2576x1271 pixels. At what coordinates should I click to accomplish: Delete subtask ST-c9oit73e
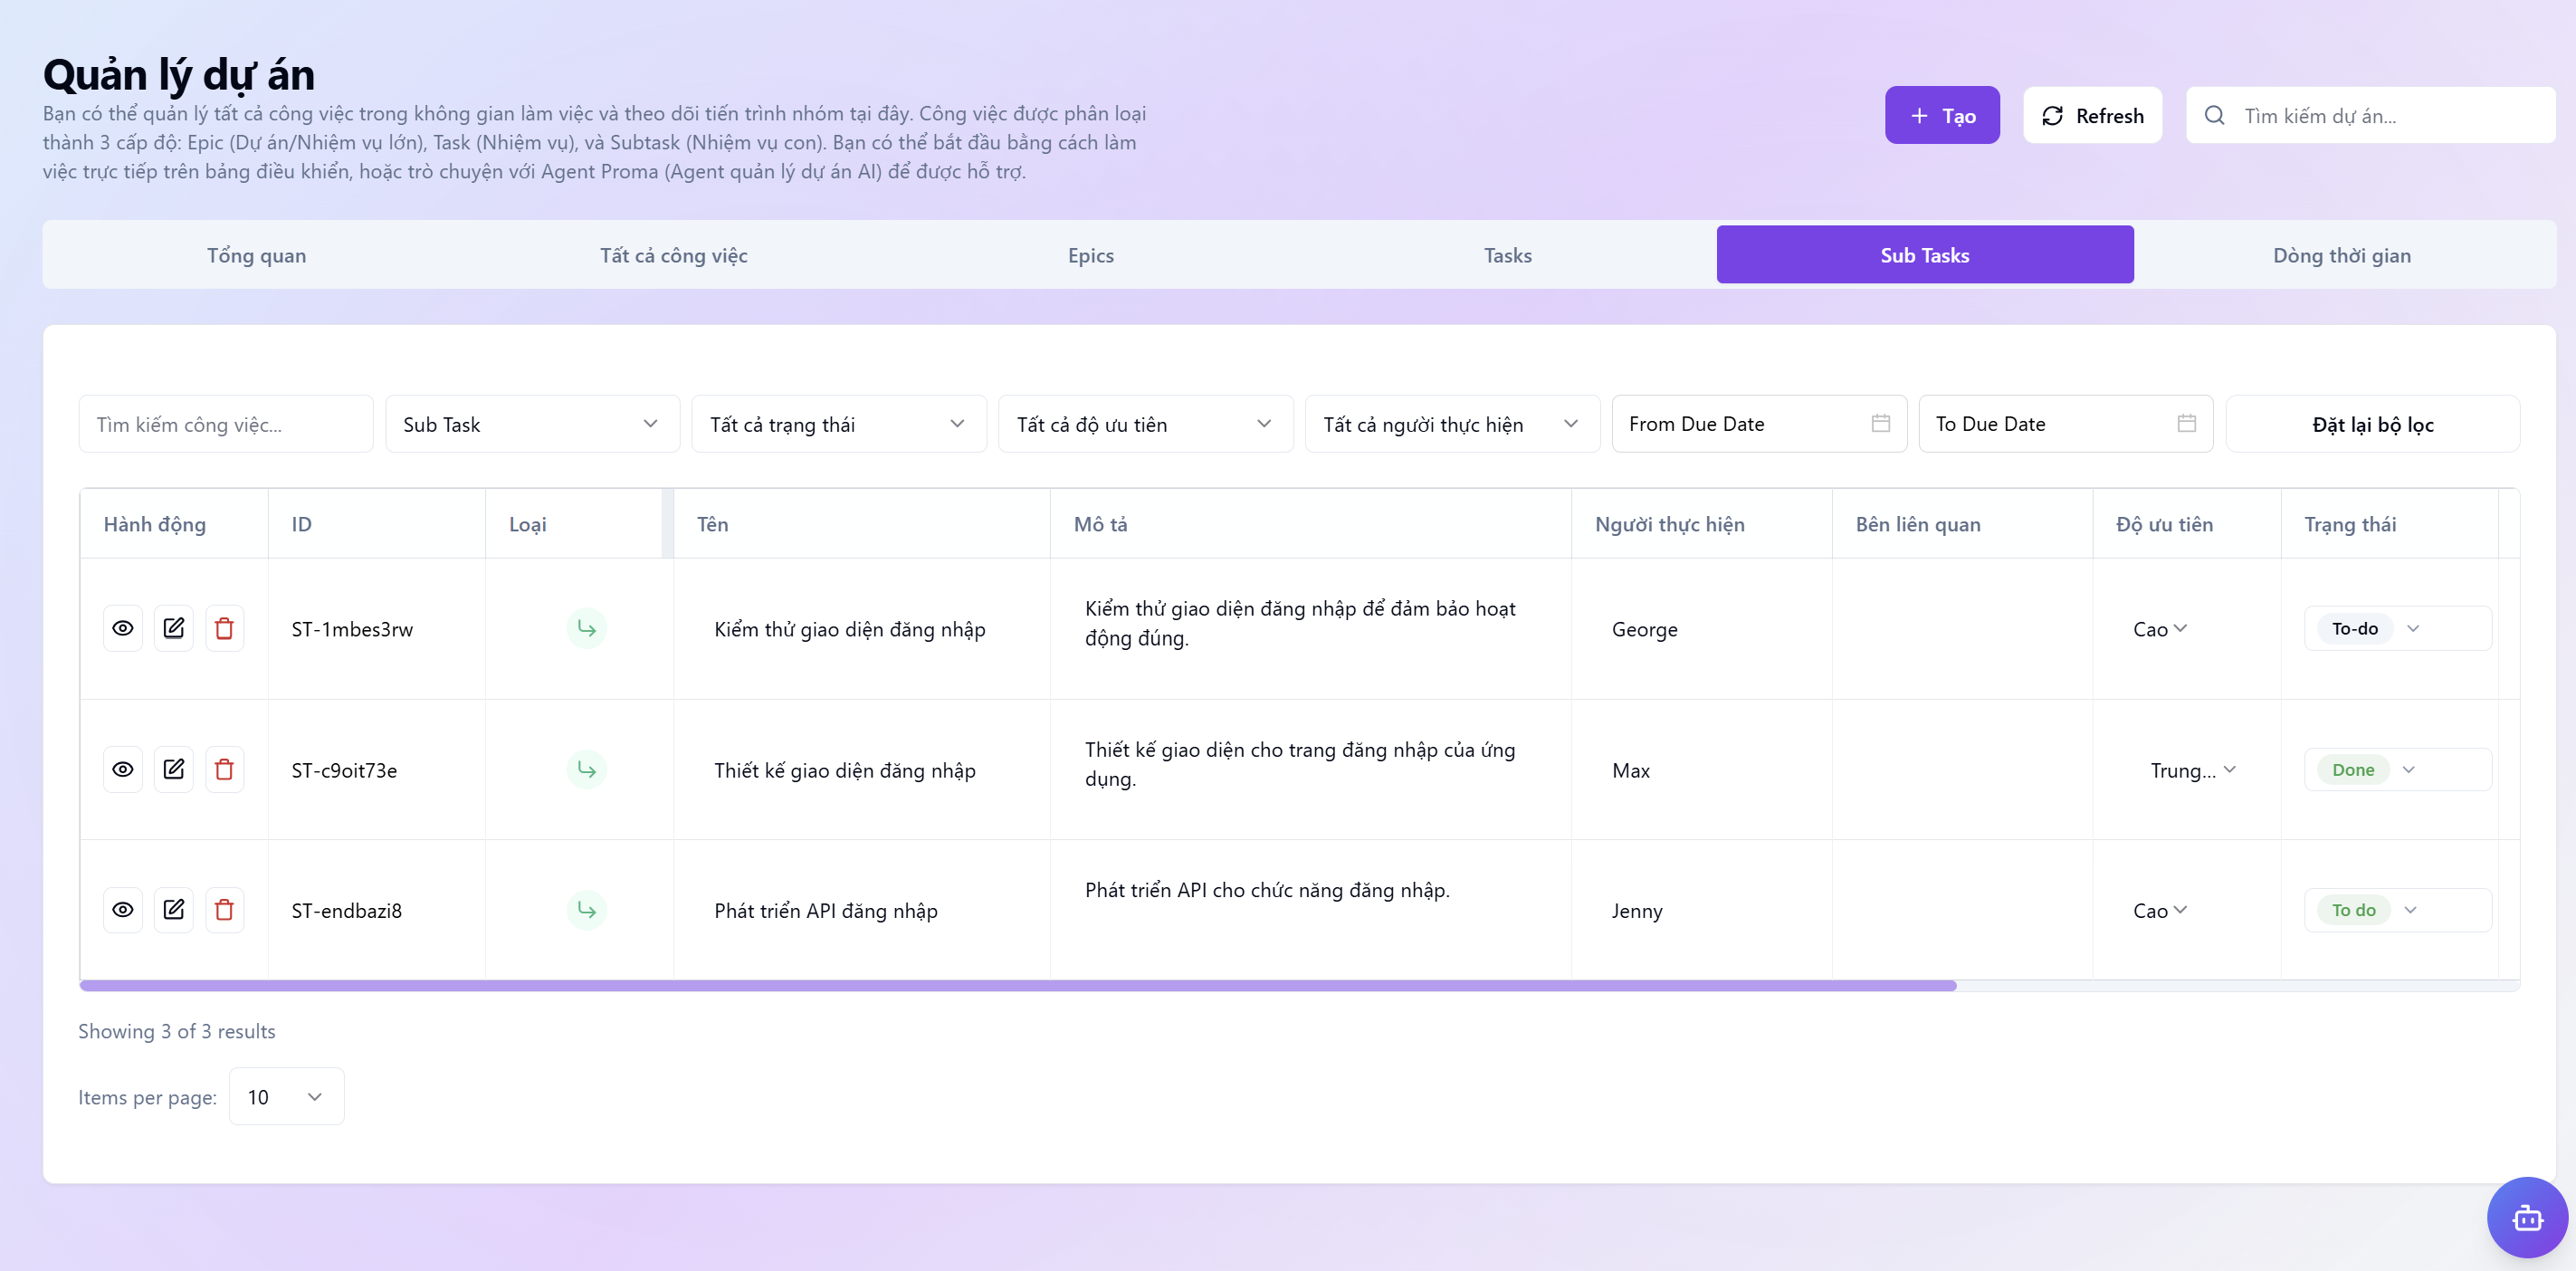point(225,769)
